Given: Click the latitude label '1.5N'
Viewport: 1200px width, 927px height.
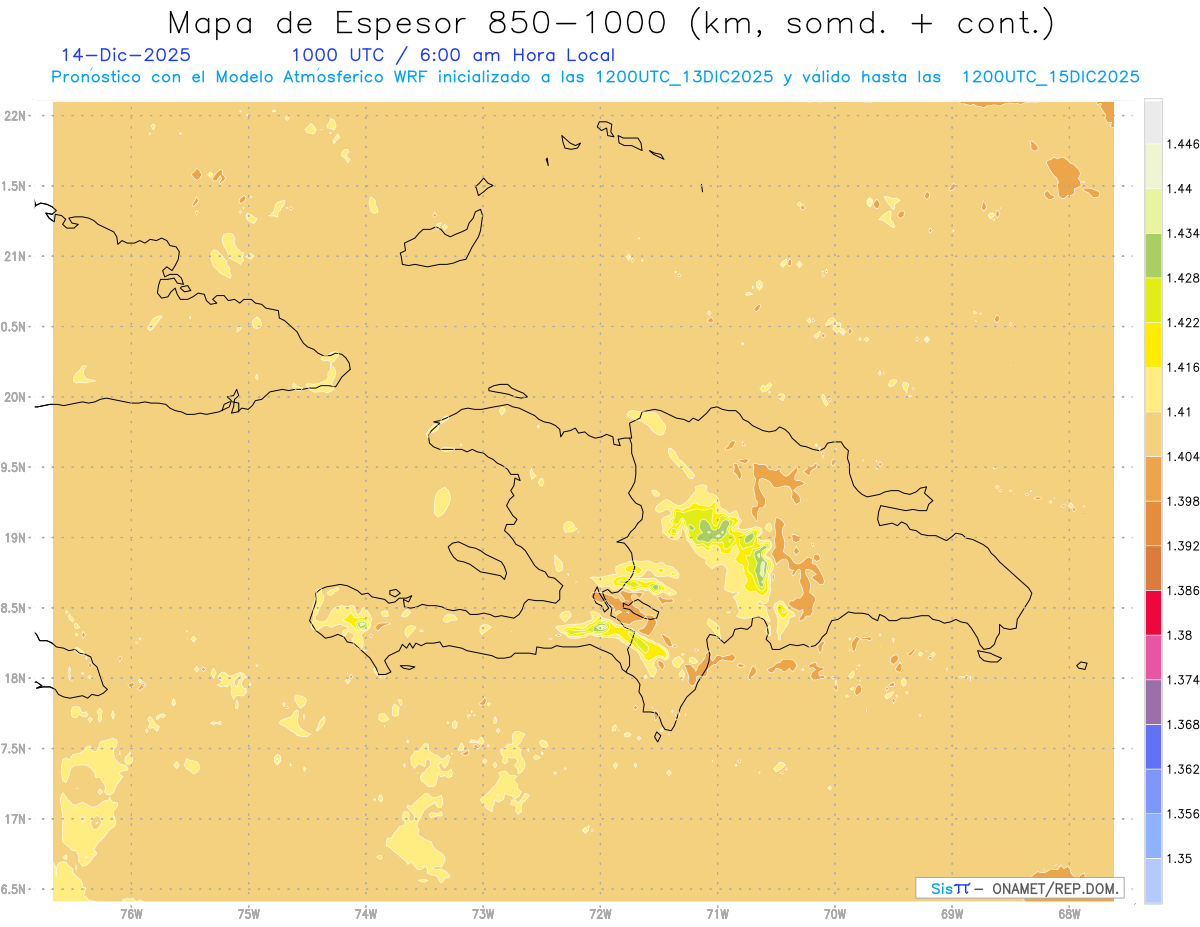Looking at the screenshot, I should click(15, 186).
